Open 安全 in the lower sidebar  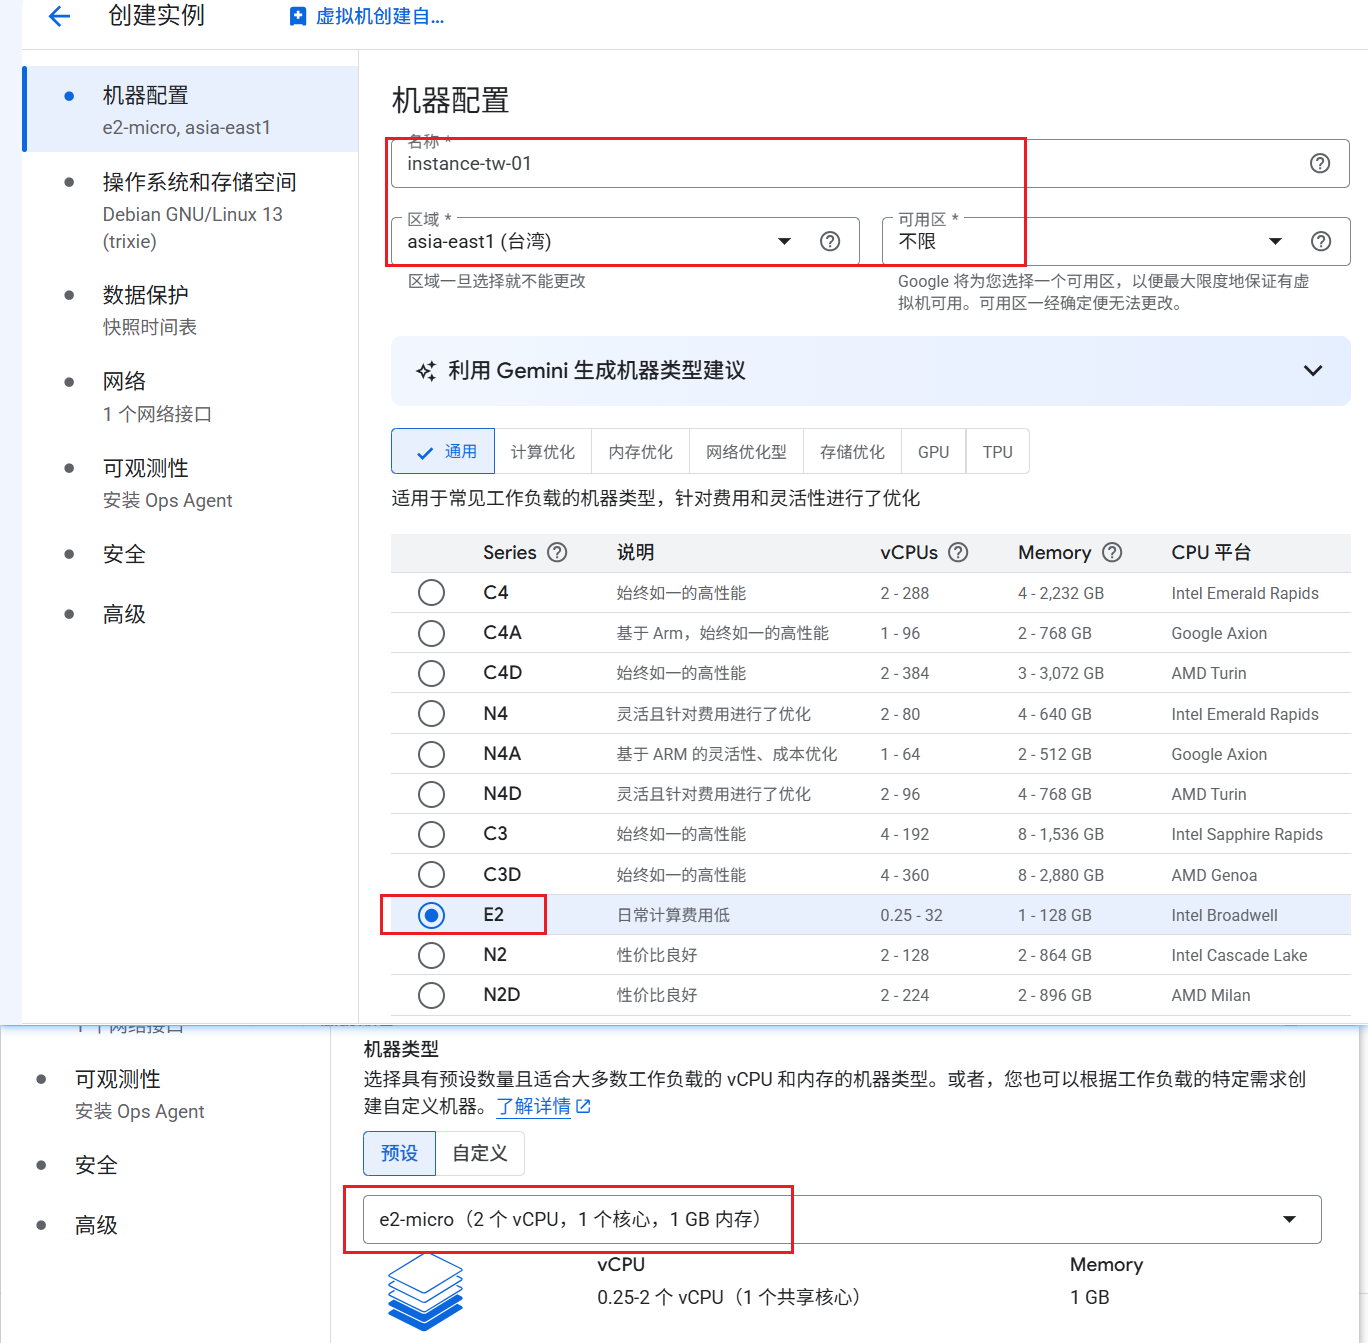[x=96, y=1165]
